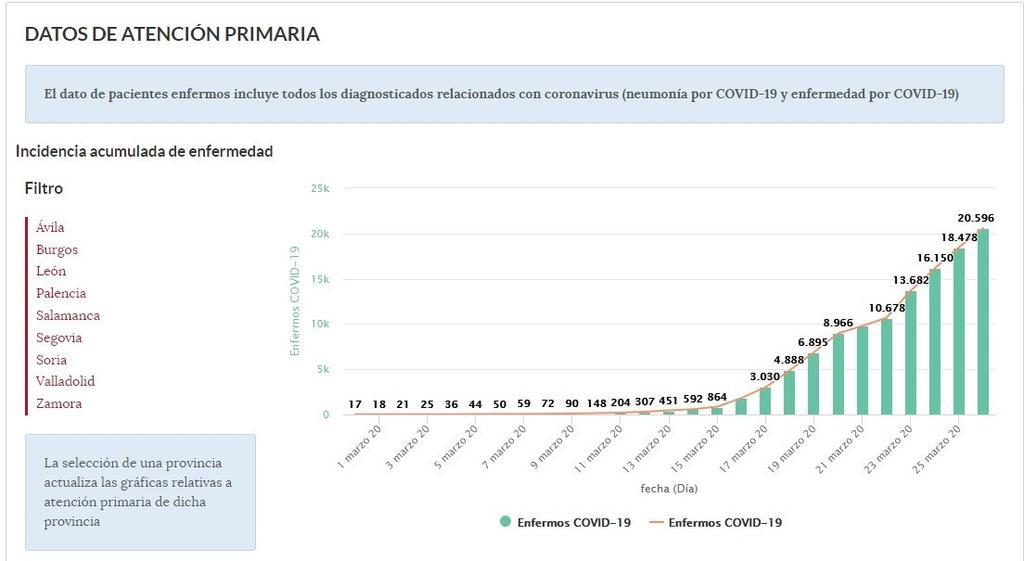Select Ávila in the province filter
The height and width of the screenshot is (561, 1024).
(50, 228)
